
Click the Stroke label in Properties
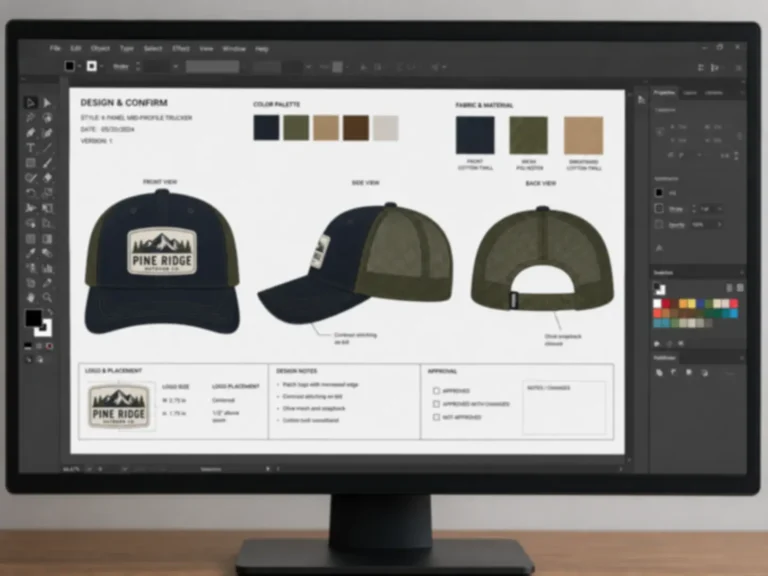pyautogui.click(x=676, y=209)
